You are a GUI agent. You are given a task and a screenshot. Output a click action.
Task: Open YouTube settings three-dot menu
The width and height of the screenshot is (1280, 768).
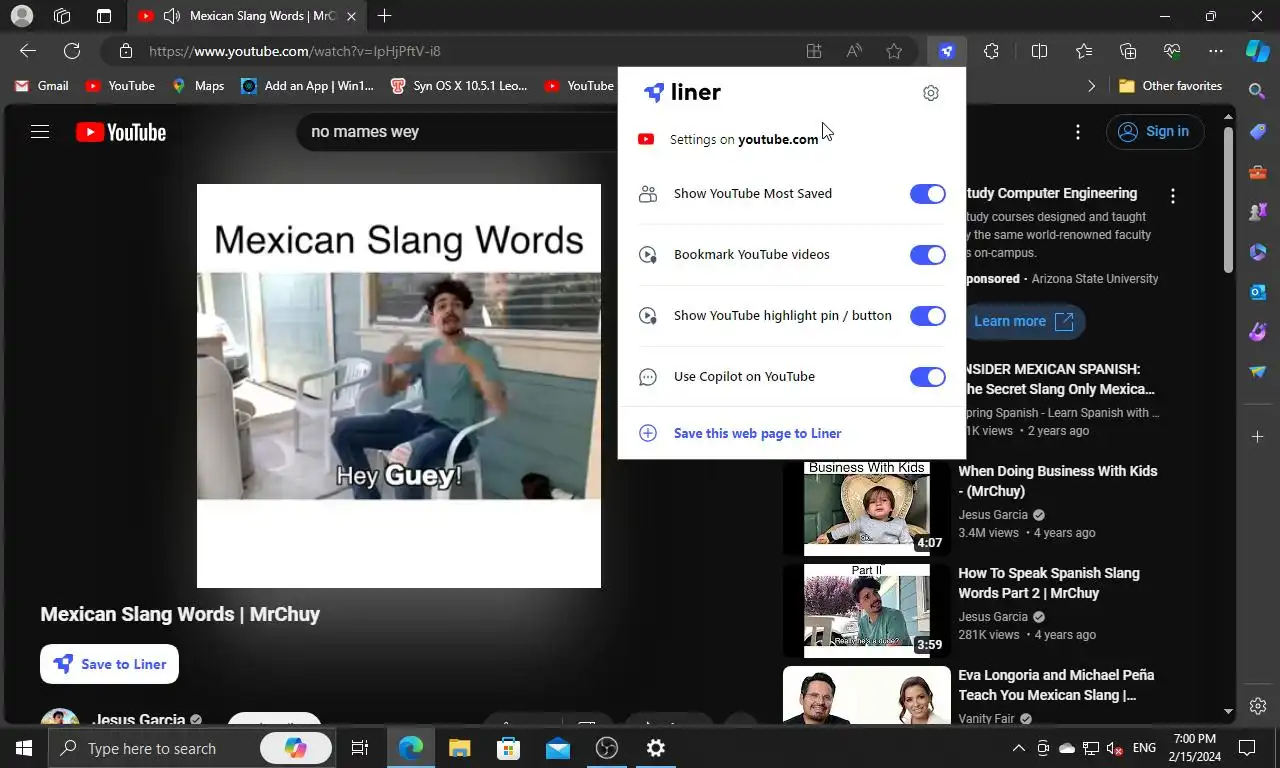[x=1078, y=132]
